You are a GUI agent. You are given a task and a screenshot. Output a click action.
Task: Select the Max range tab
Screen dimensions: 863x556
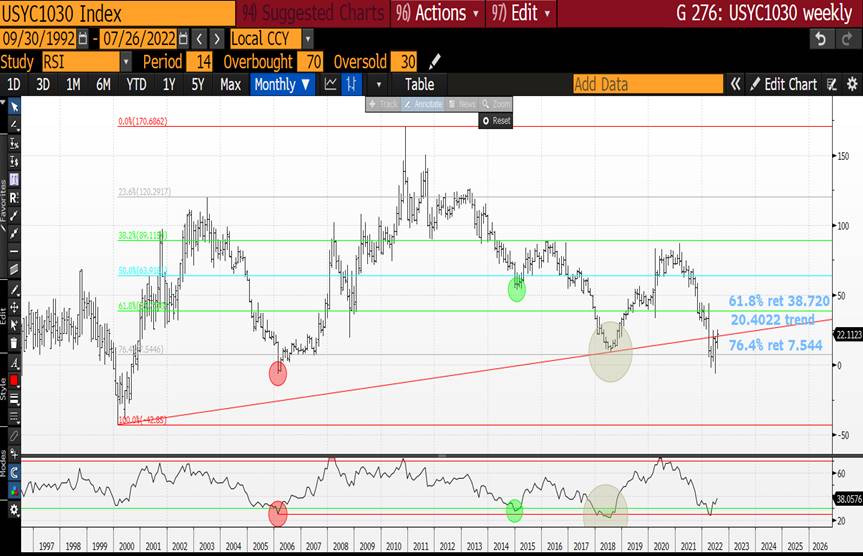point(230,84)
